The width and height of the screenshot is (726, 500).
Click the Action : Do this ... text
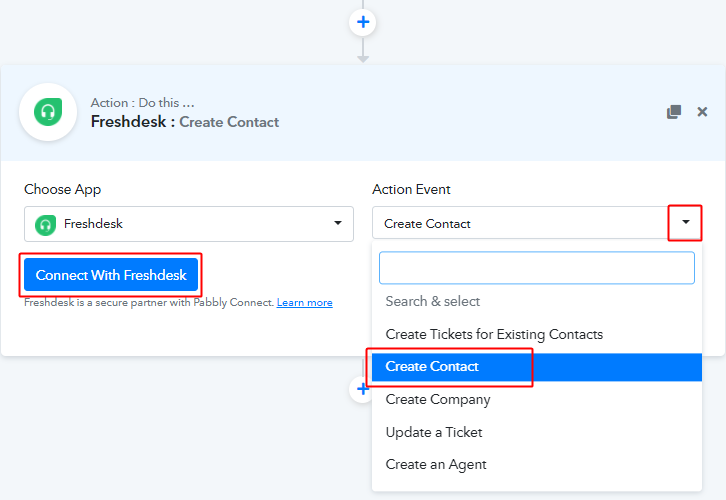pos(143,102)
